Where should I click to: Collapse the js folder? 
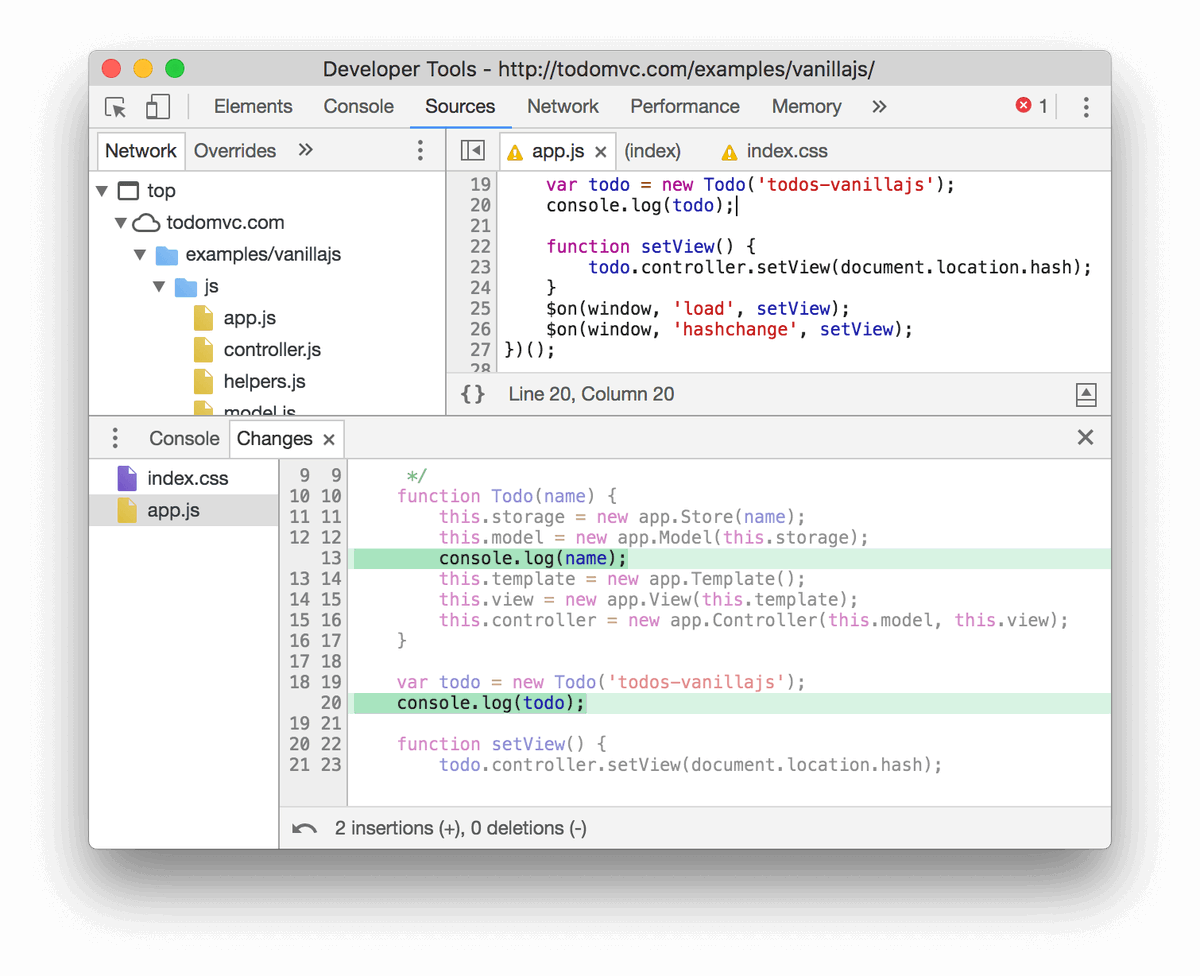159,286
